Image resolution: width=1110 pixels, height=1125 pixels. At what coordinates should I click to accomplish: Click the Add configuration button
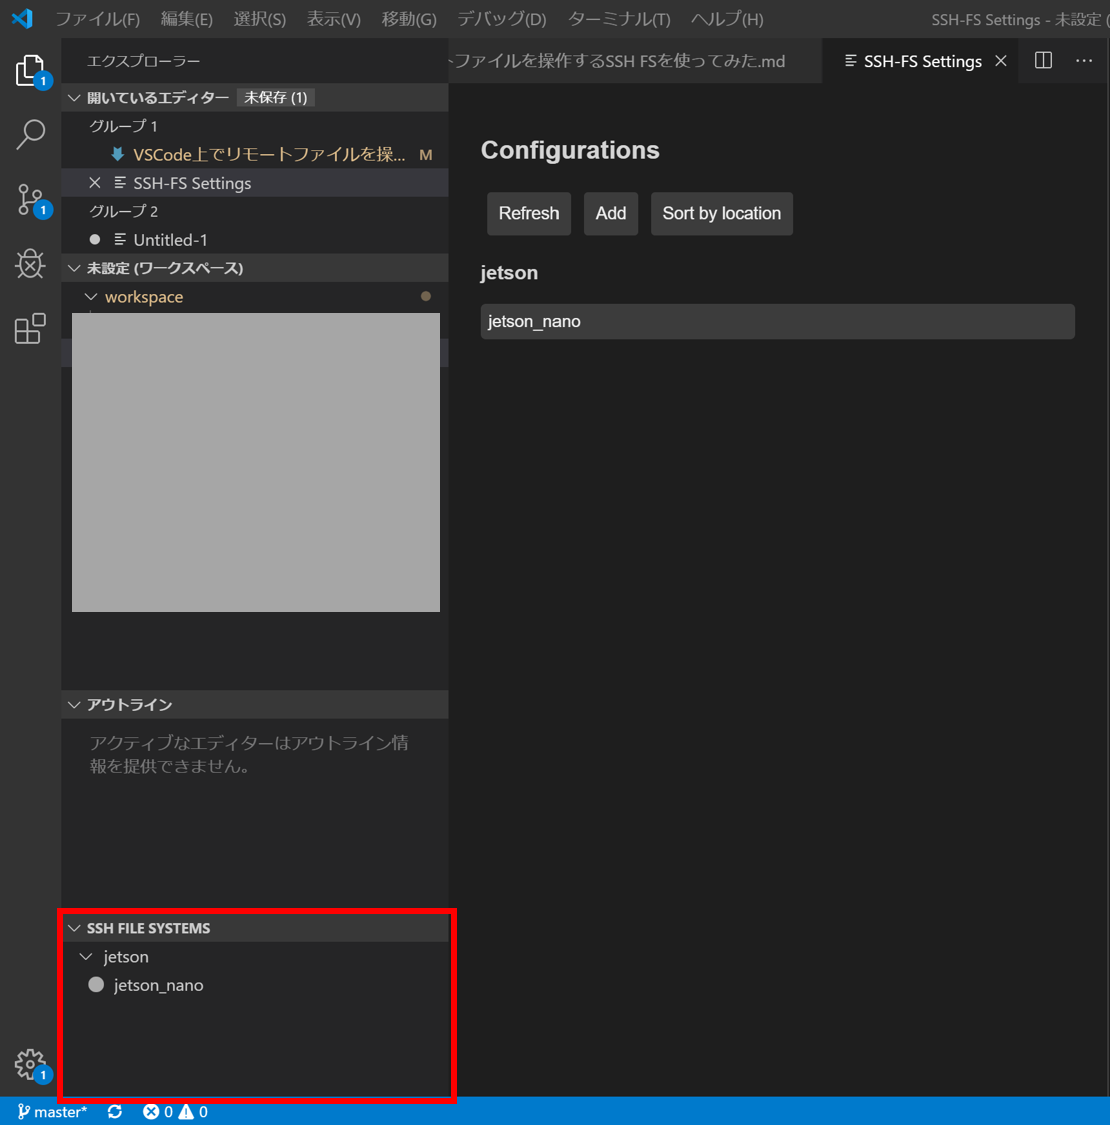pyautogui.click(x=611, y=213)
